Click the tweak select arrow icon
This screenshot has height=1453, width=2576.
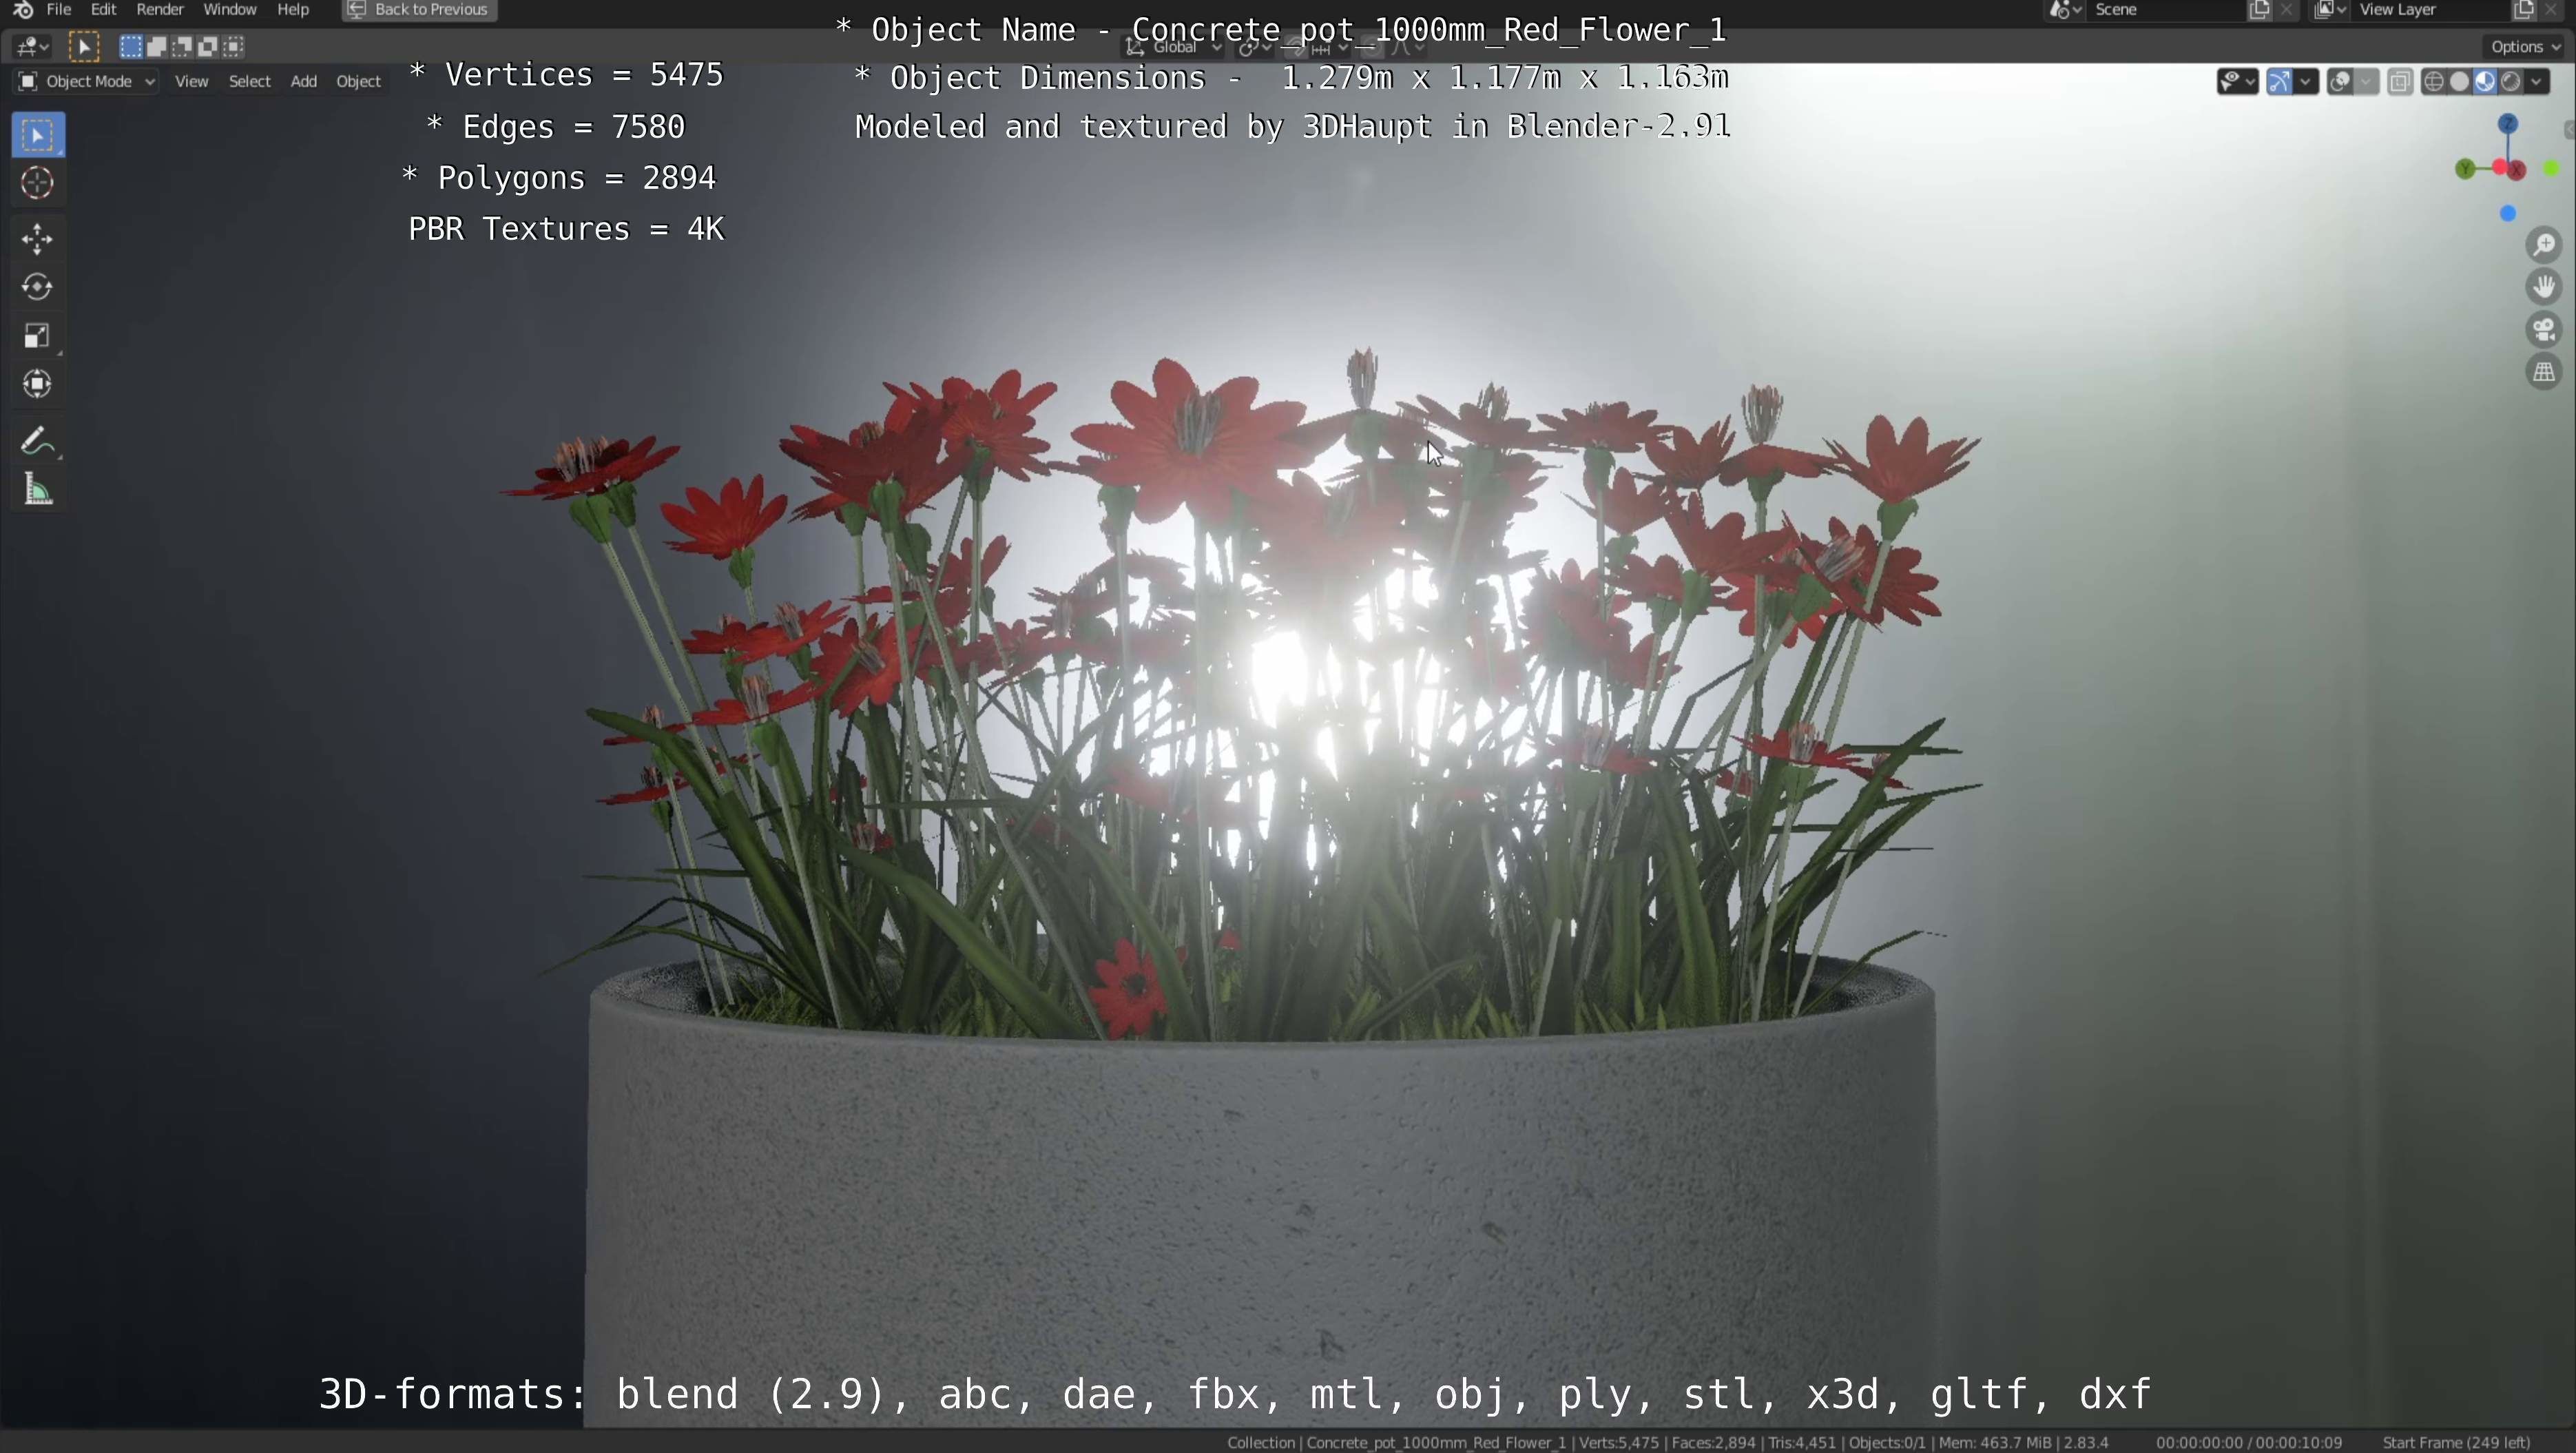coord(84,46)
